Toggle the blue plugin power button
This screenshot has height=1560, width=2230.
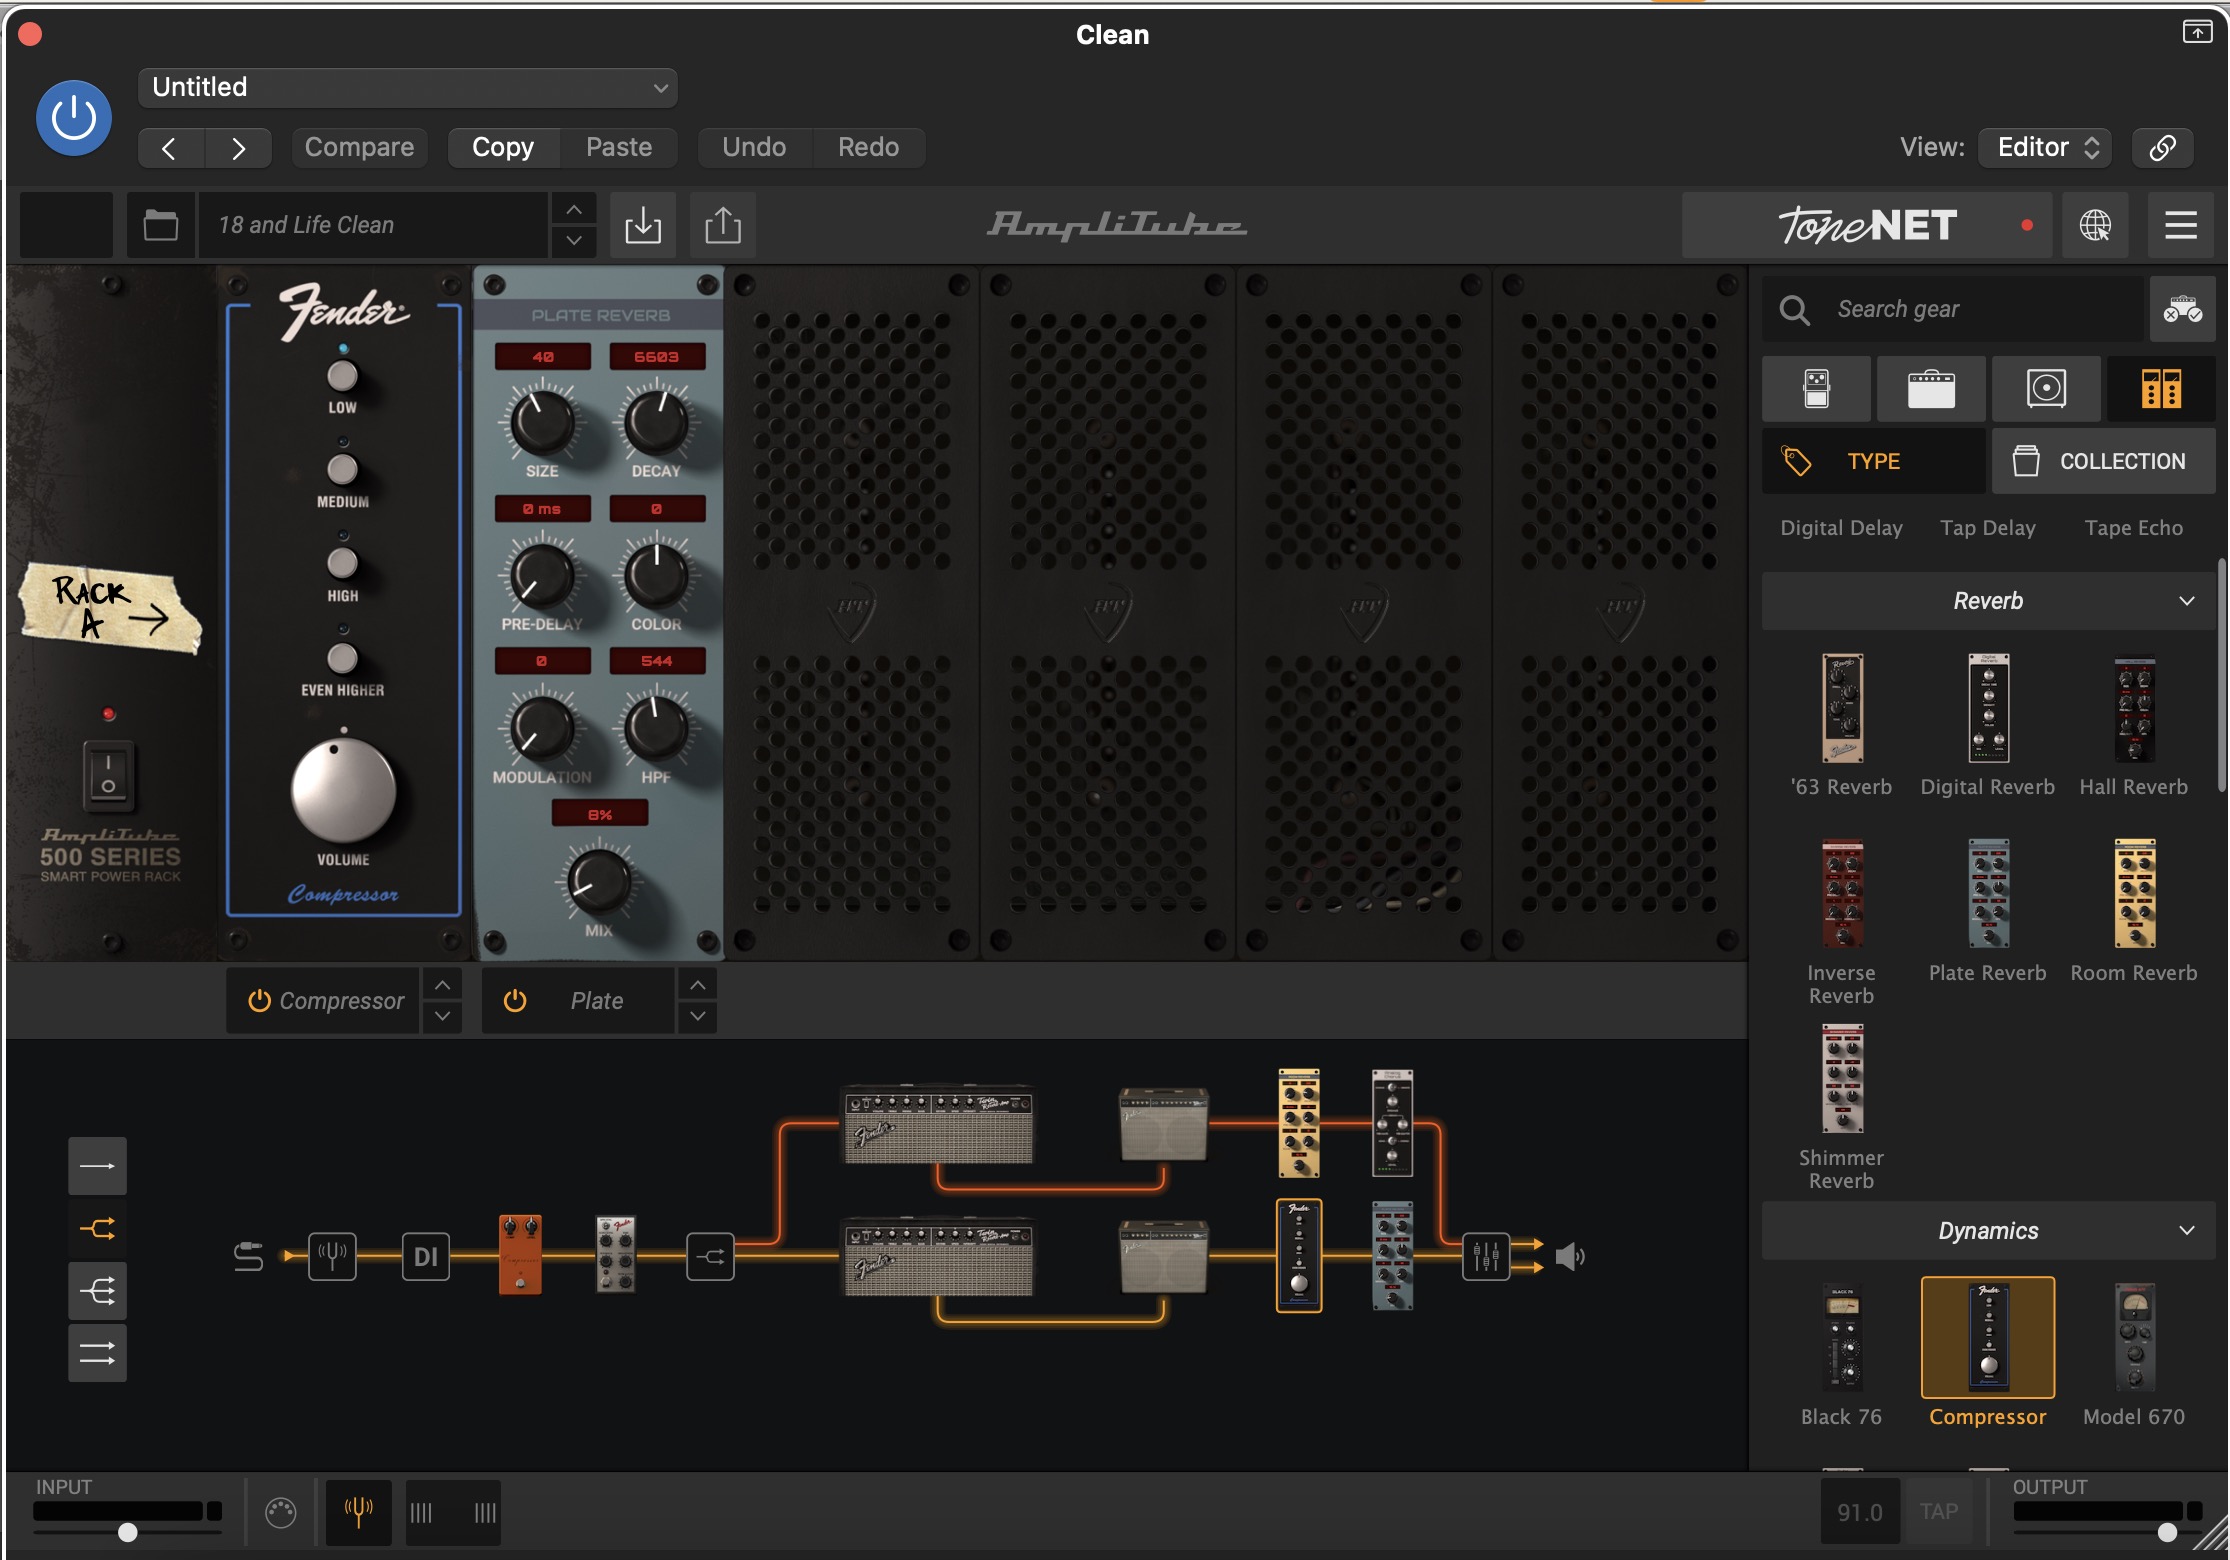click(x=74, y=118)
